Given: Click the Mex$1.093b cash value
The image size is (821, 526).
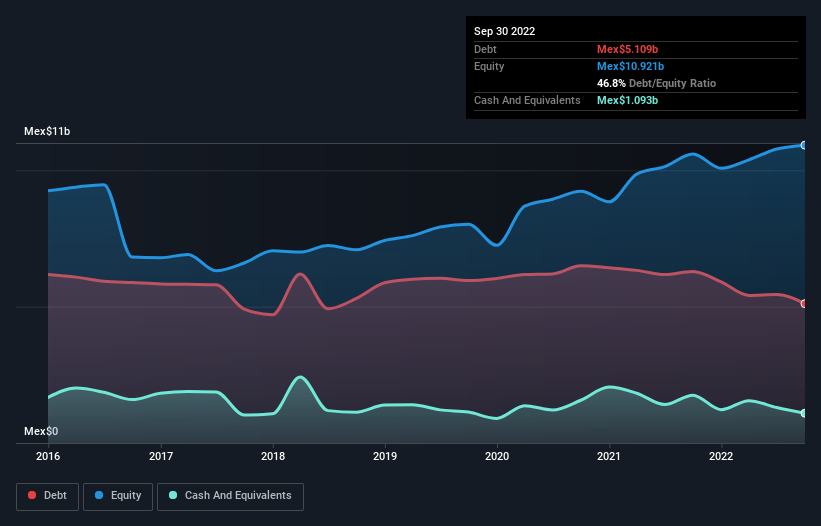Looking at the screenshot, I should (x=627, y=100).
